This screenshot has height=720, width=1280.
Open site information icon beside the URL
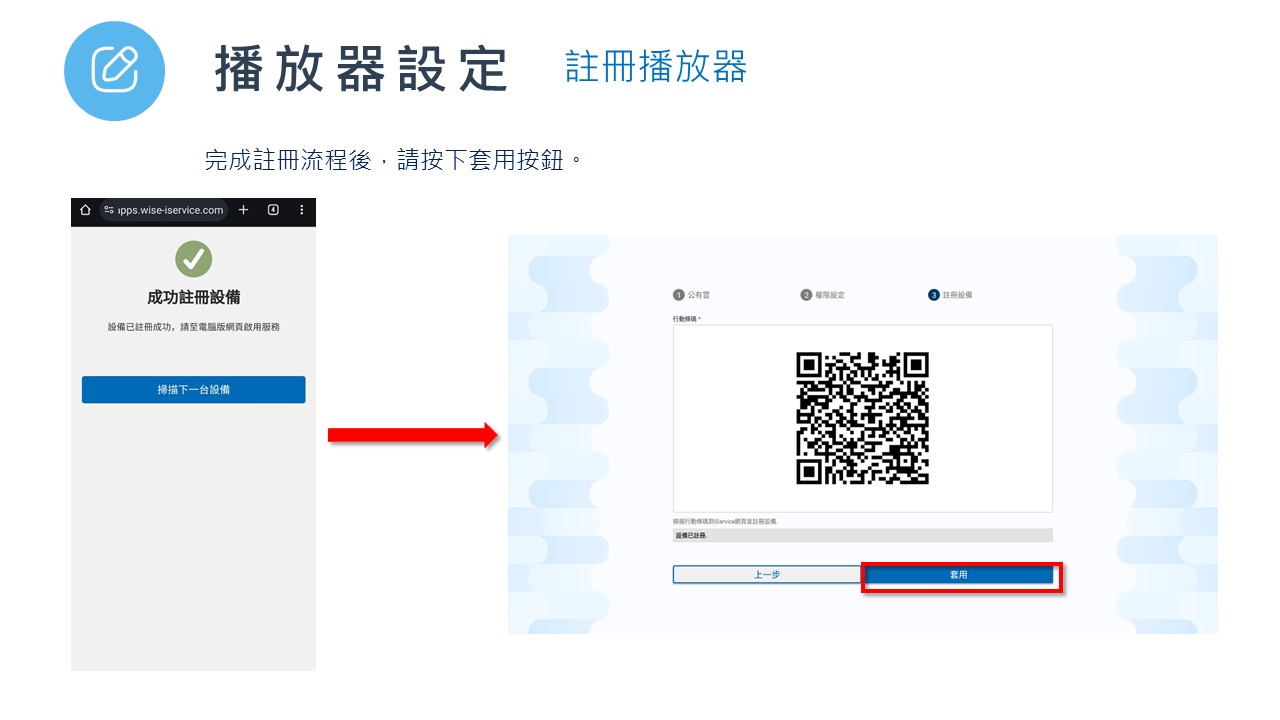[x=110, y=212]
